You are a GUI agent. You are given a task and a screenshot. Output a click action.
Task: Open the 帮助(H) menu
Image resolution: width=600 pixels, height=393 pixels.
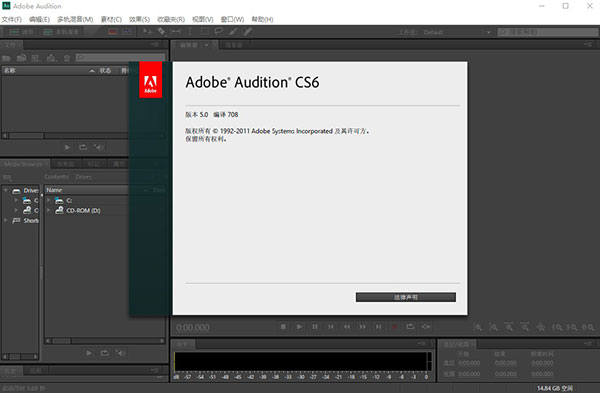click(x=262, y=19)
